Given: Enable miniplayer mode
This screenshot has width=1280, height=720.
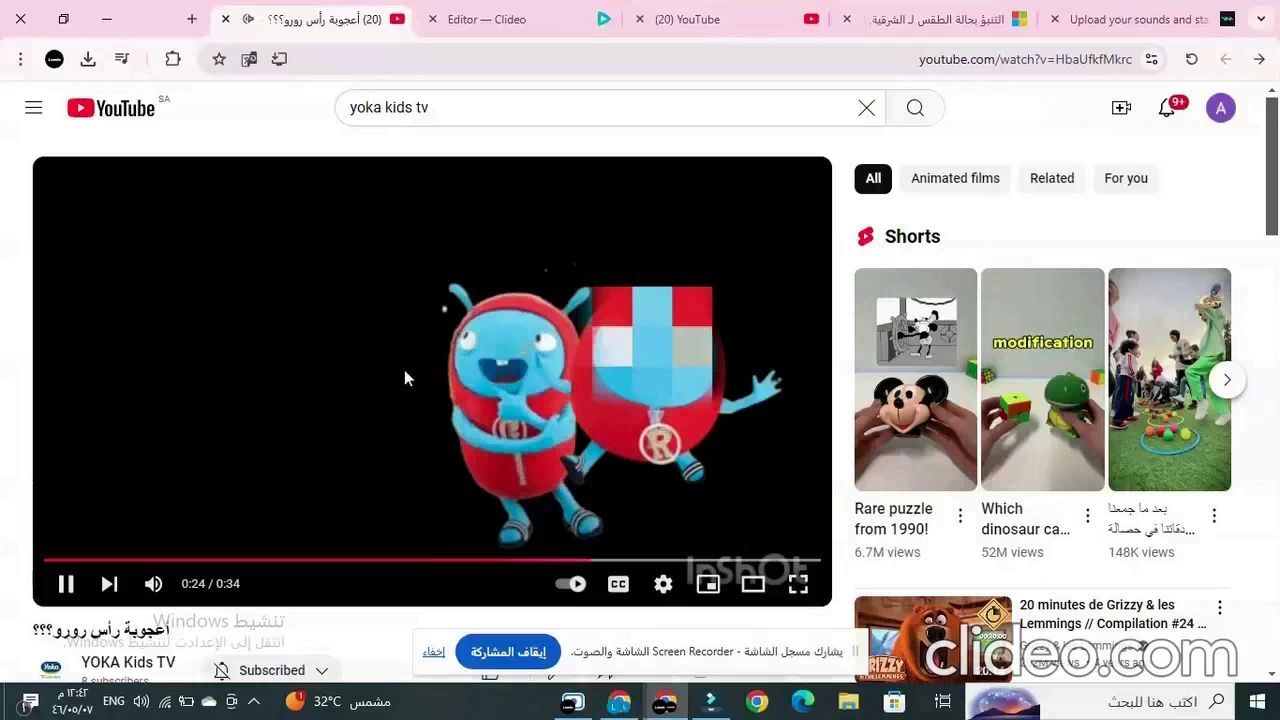Looking at the screenshot, I should [x=708, y=584].
